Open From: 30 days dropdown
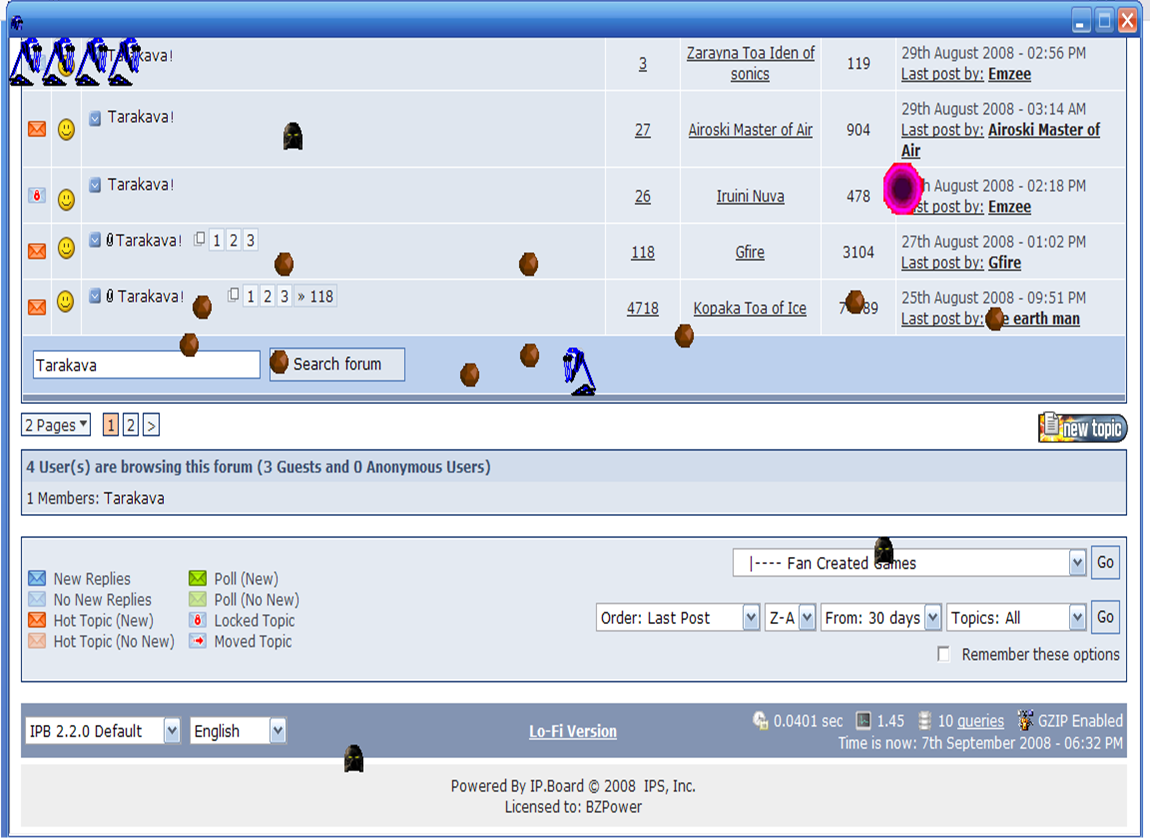 click(932, 618)
